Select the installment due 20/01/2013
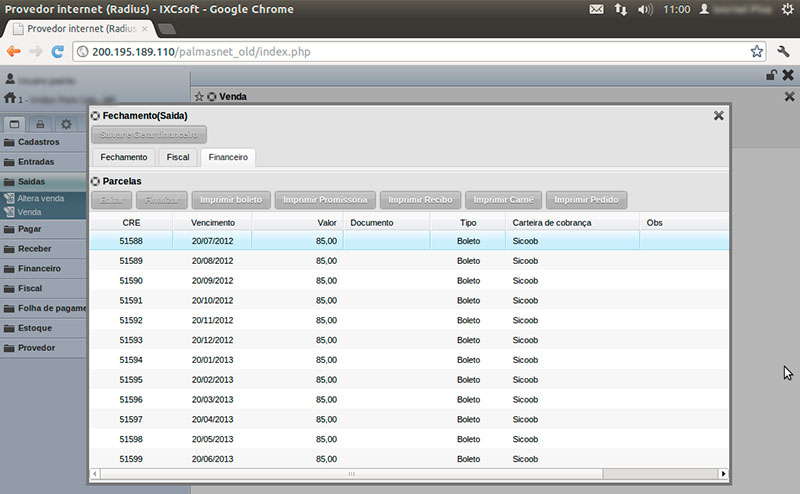 (409, 360)
